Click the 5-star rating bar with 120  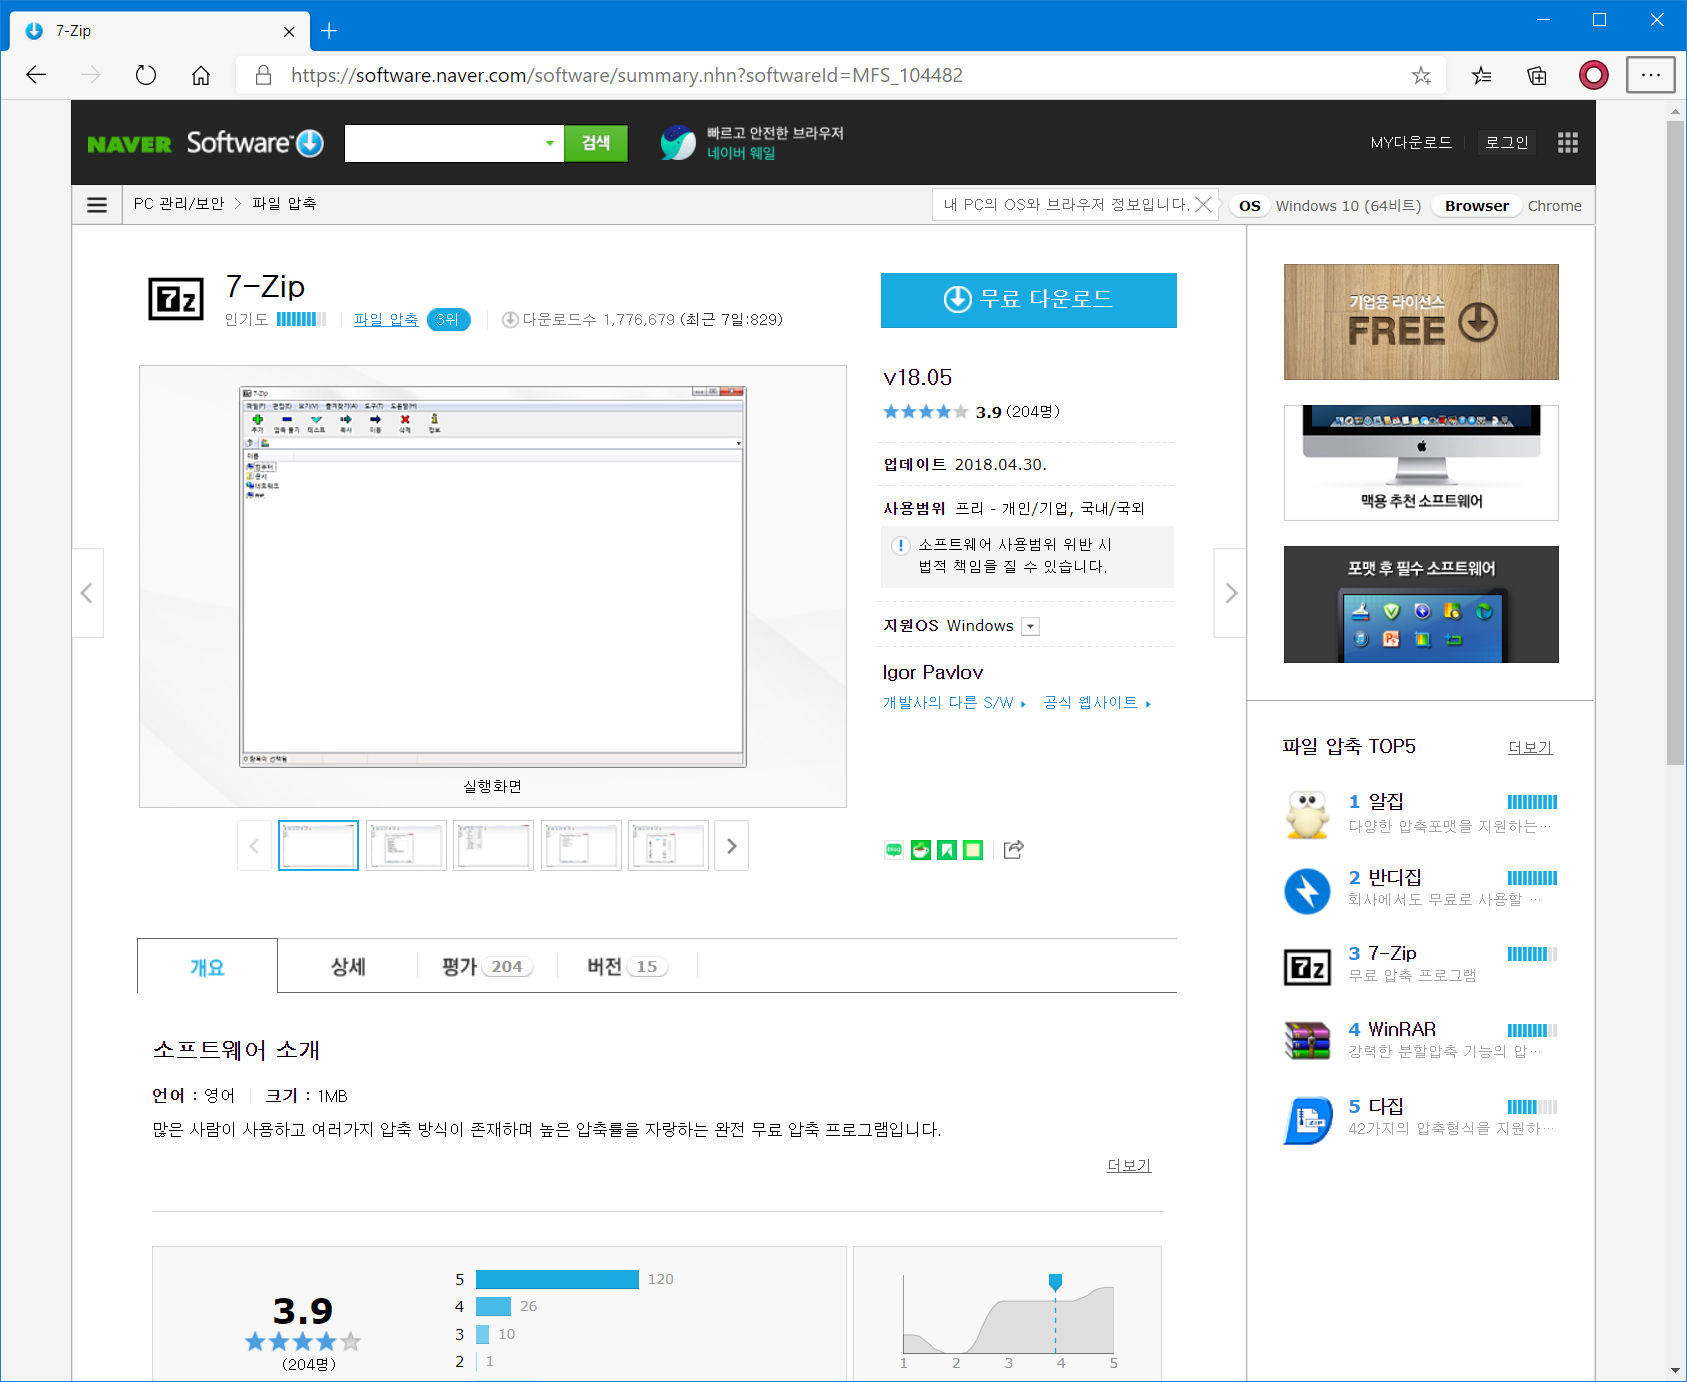pos(557,1280)
